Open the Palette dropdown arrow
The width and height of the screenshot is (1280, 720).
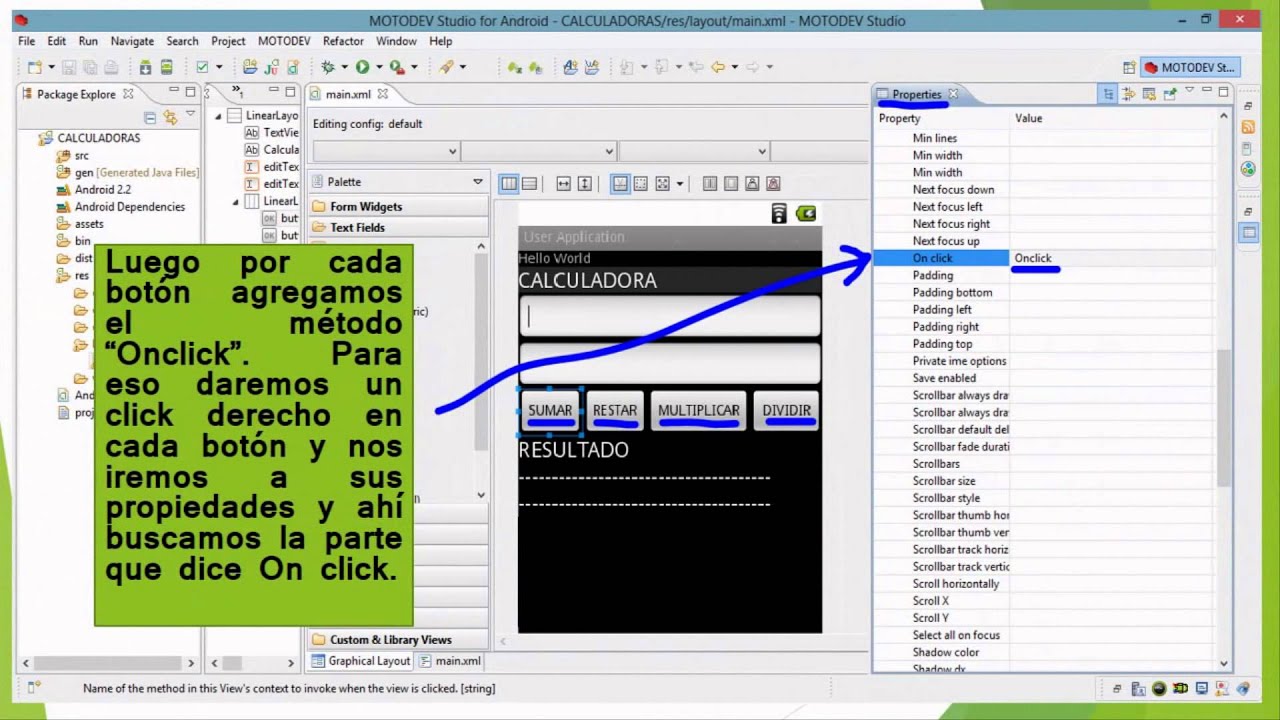(x=478, y=182)
